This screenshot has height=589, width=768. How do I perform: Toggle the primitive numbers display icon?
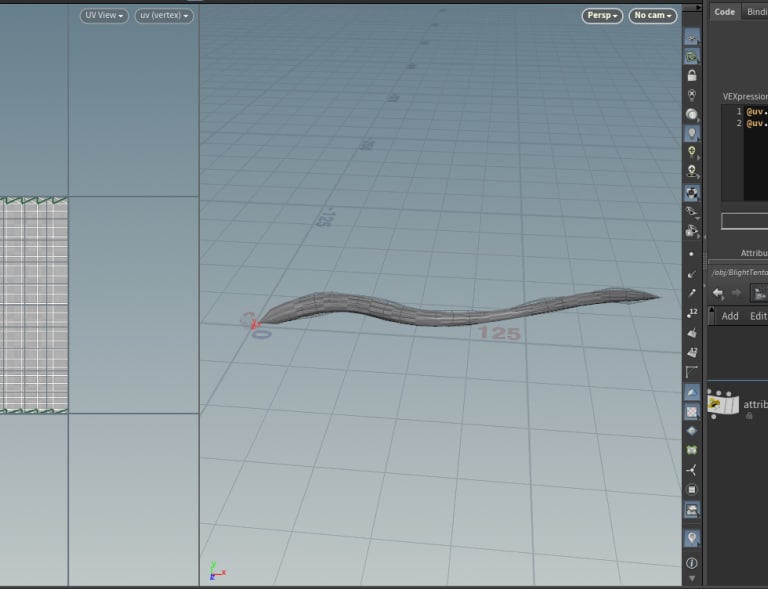pos(692,353)
